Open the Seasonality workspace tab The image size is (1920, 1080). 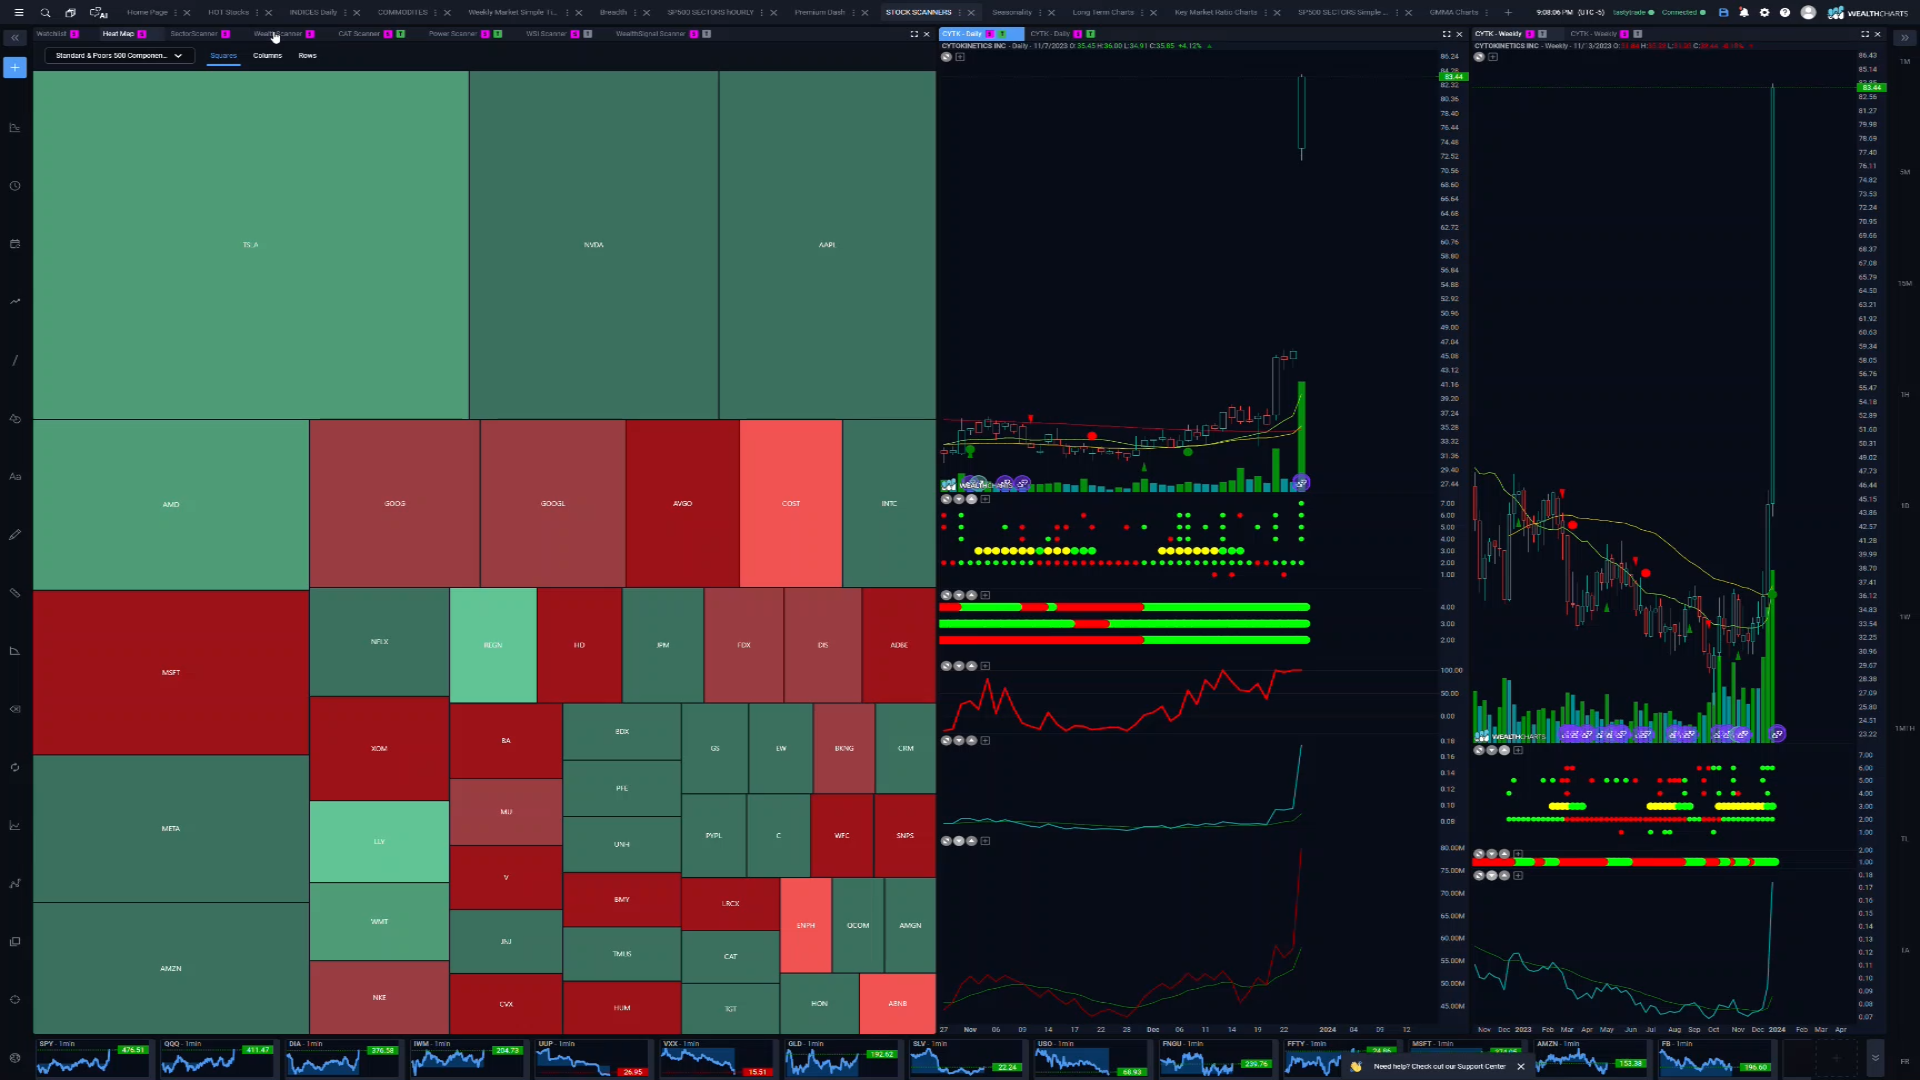coord(1012,13)
